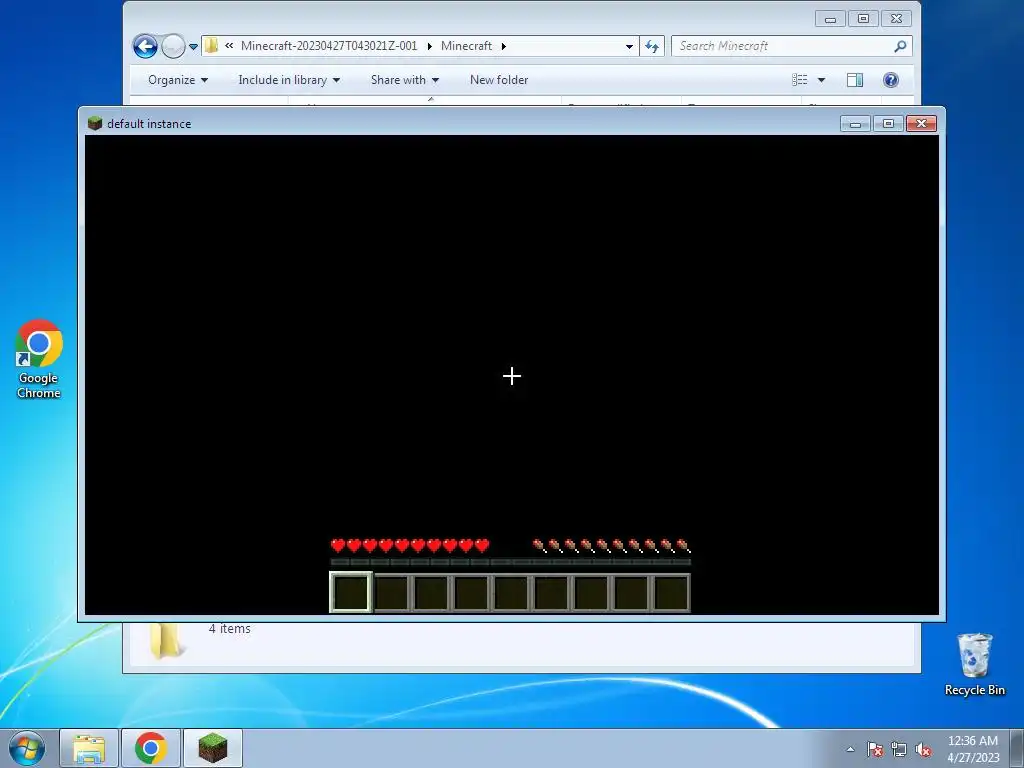Click the Show desktop strip
Image resolution: width=1024 pixels, height=768 pixels.
[1017, 748]
